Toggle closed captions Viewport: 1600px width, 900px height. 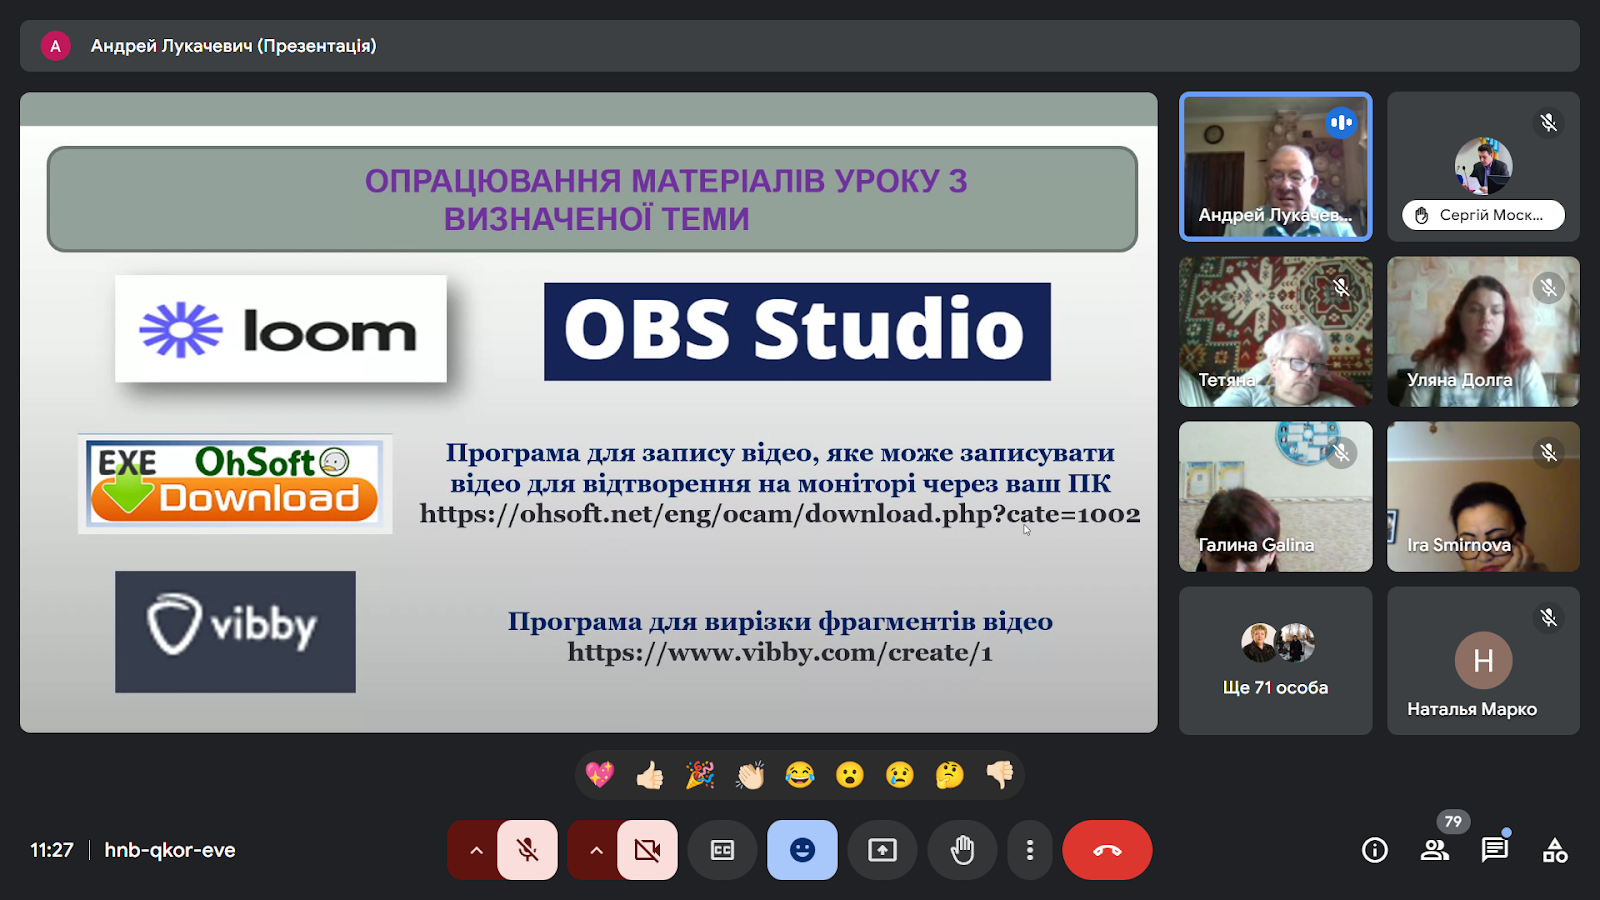pyautogui.click(x=722, y=850)
